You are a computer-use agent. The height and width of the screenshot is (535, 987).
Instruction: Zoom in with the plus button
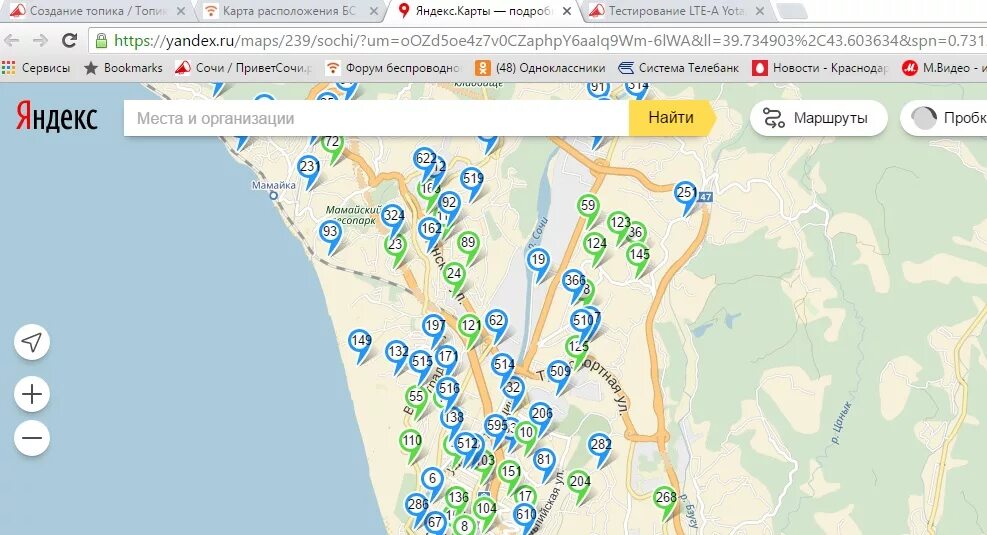pyautogui.click(x=32, y=394)
